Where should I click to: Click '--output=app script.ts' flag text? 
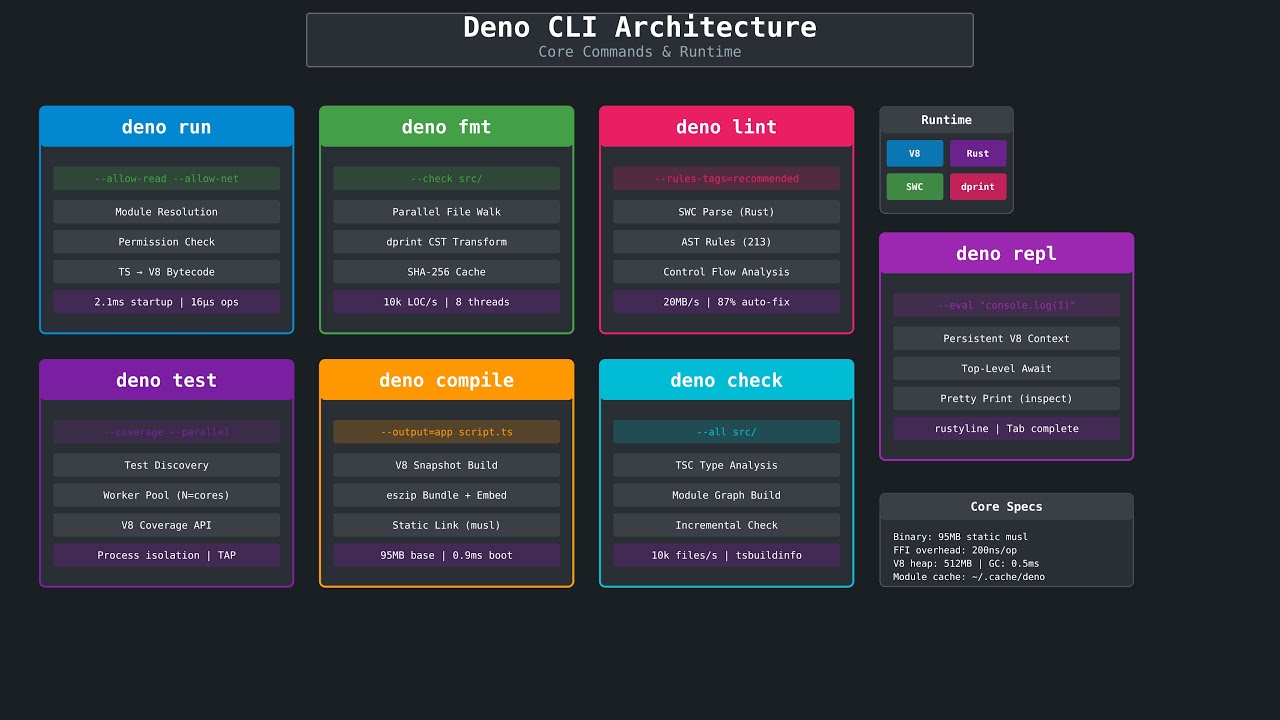tap(447, 432)
